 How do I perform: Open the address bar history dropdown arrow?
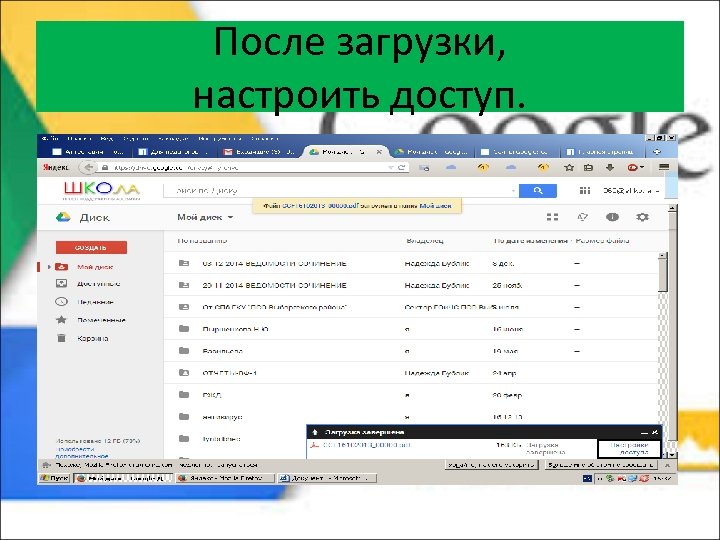pyautogui.click(x=390, y=168)
